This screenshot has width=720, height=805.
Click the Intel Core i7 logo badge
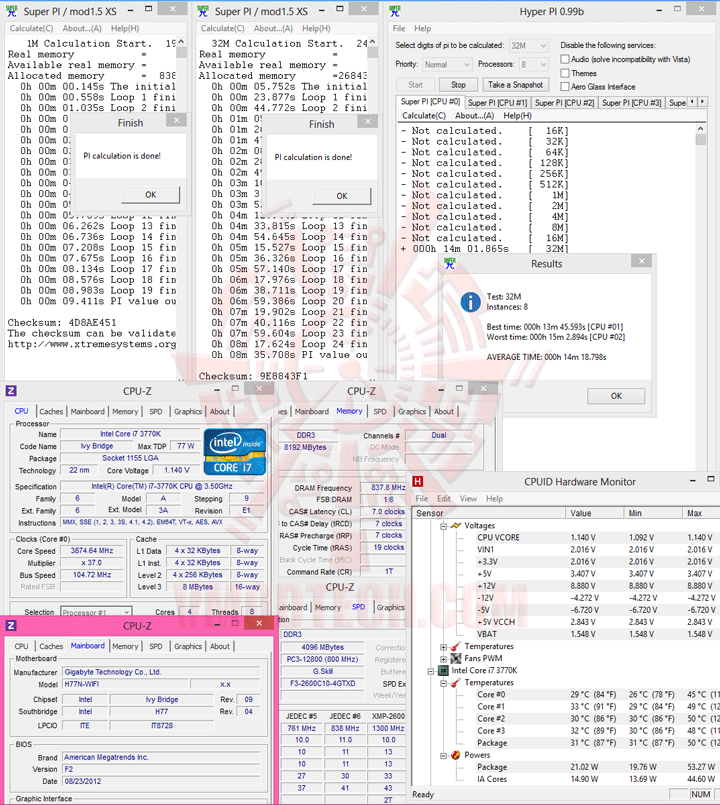point(235,451)
